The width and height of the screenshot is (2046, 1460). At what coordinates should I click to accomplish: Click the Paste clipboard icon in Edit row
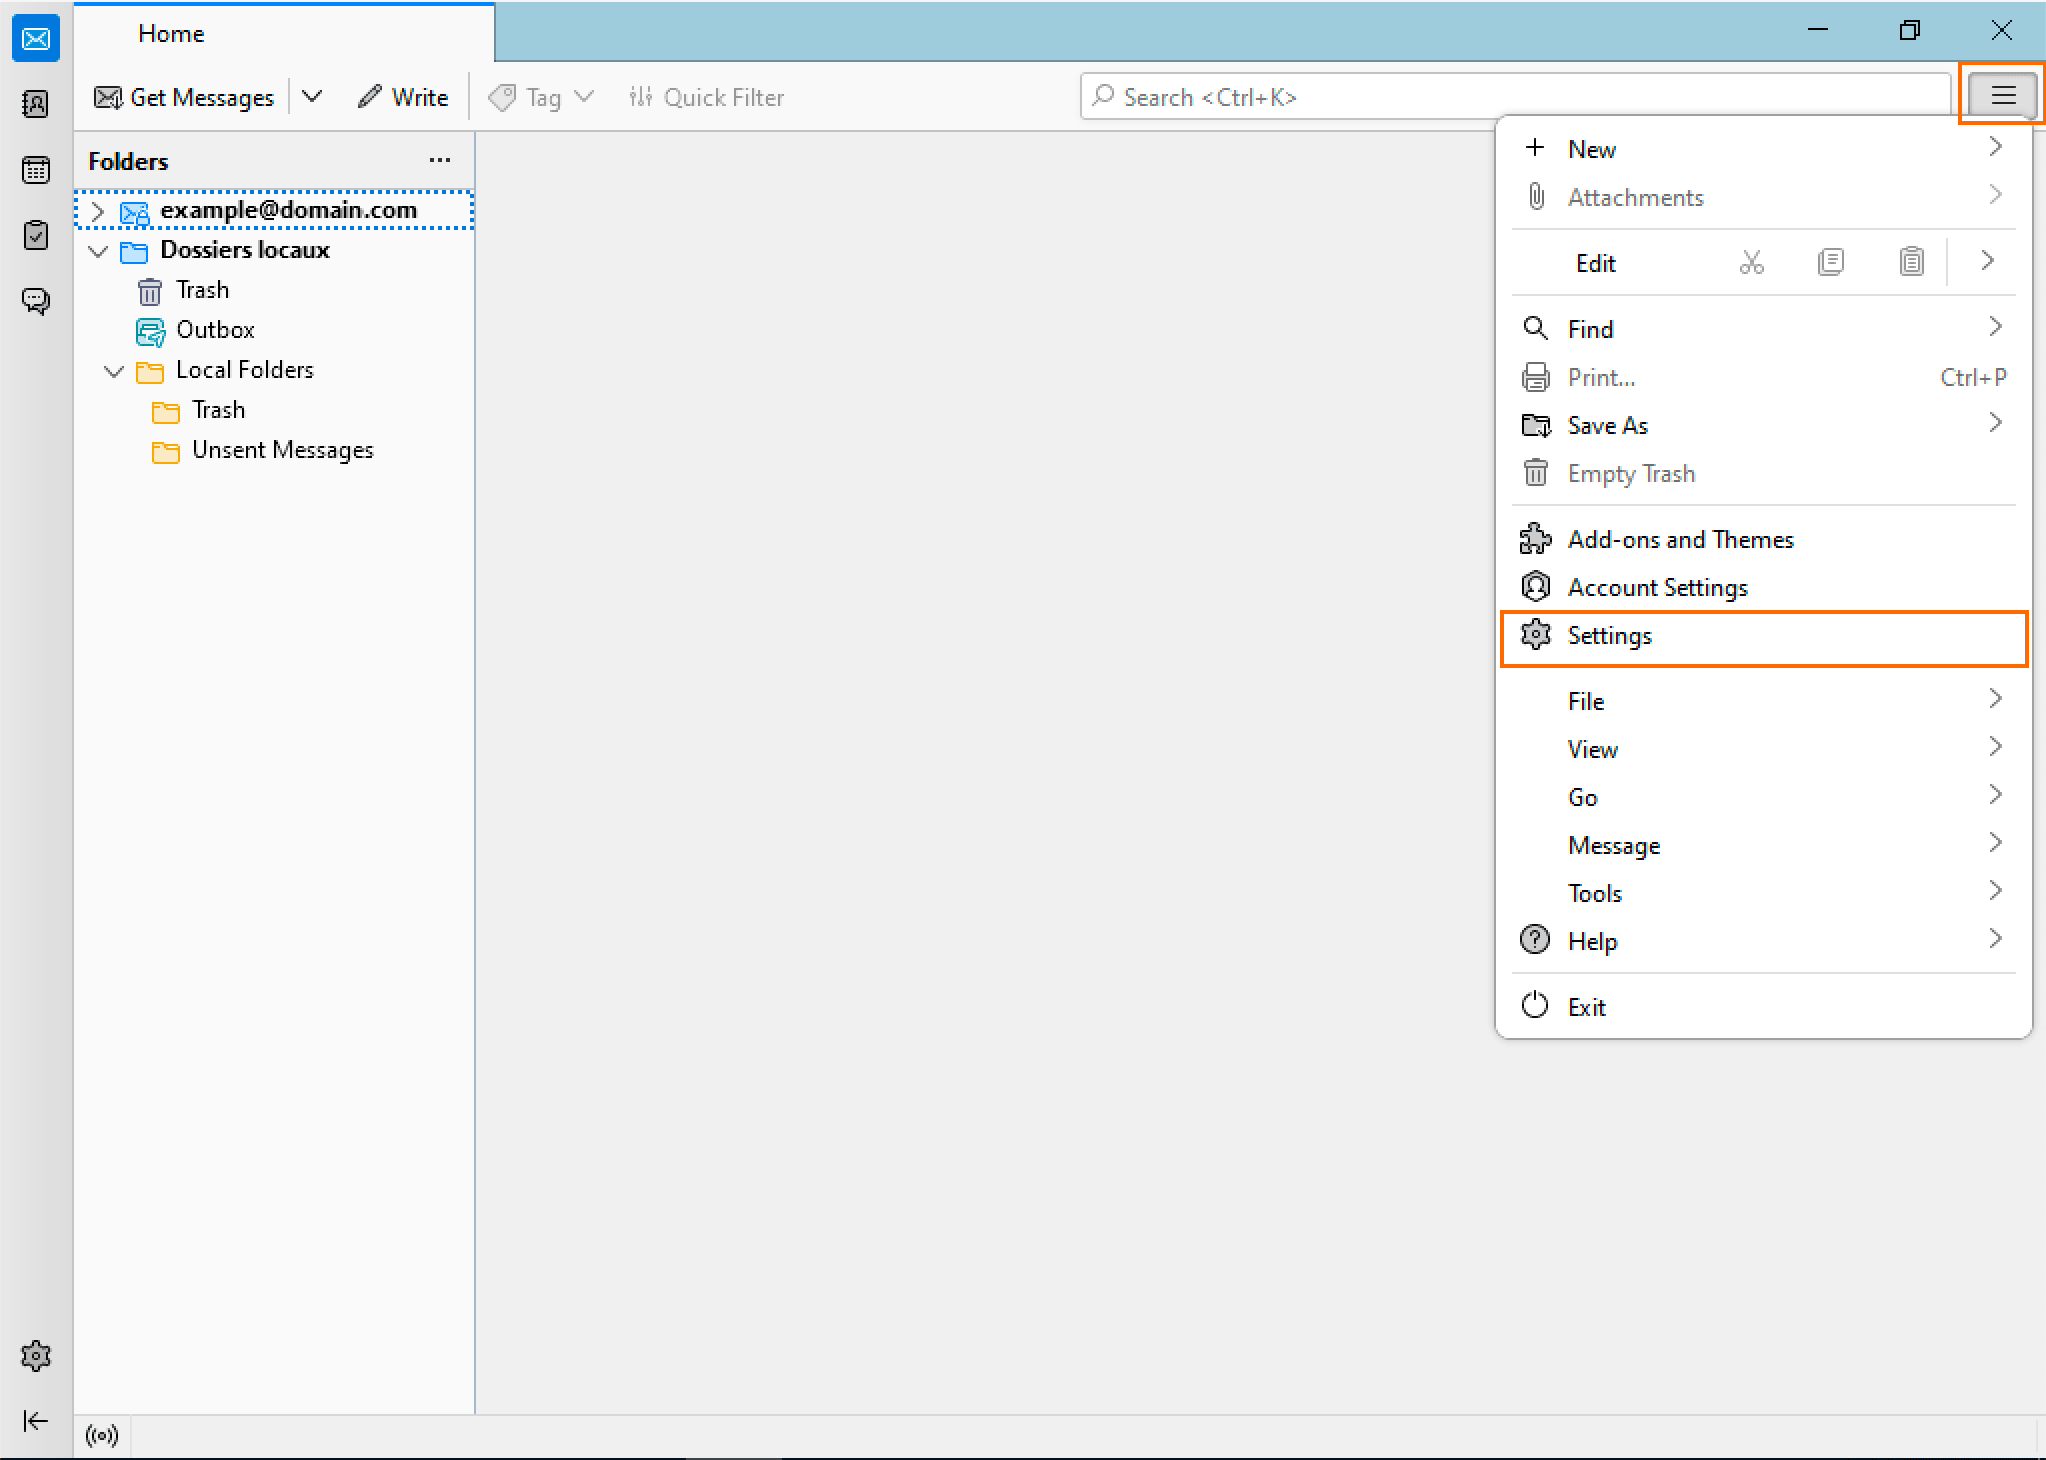pos(1911,262)
